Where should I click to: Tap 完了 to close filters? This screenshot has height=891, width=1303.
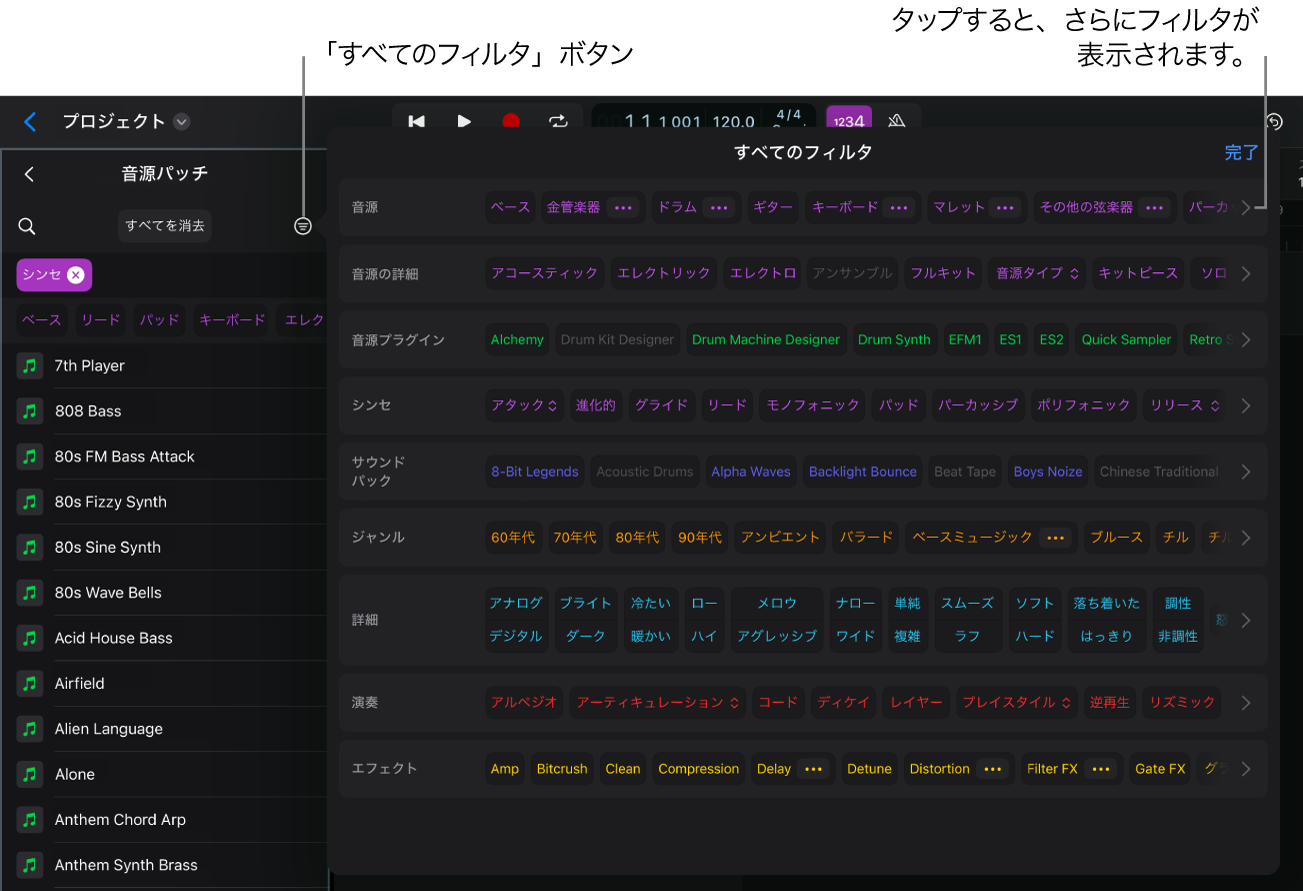(1241, 153)
